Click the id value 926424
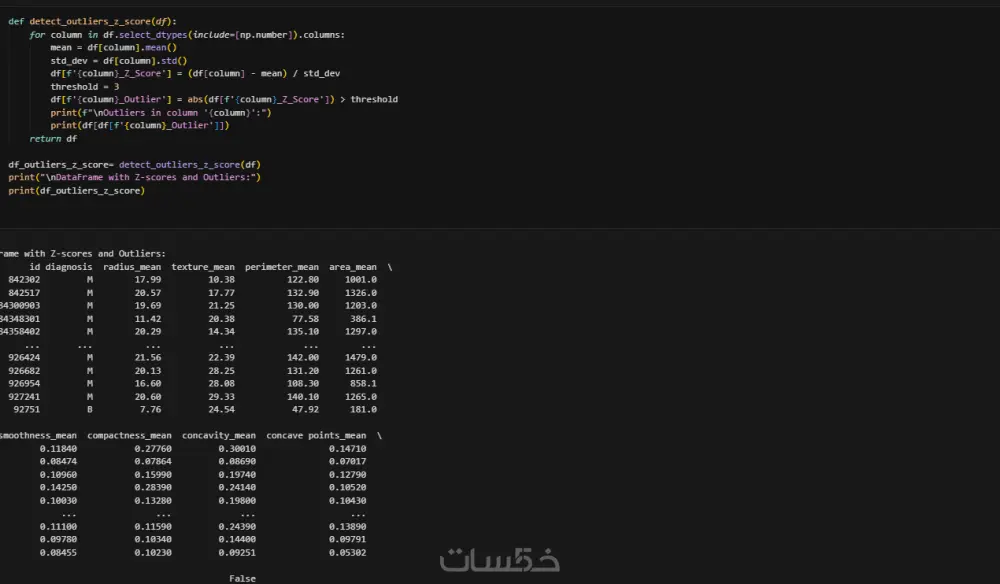The height and width of the screenshot is (584, 1000). pyautogui.click(x=24, y=358)
